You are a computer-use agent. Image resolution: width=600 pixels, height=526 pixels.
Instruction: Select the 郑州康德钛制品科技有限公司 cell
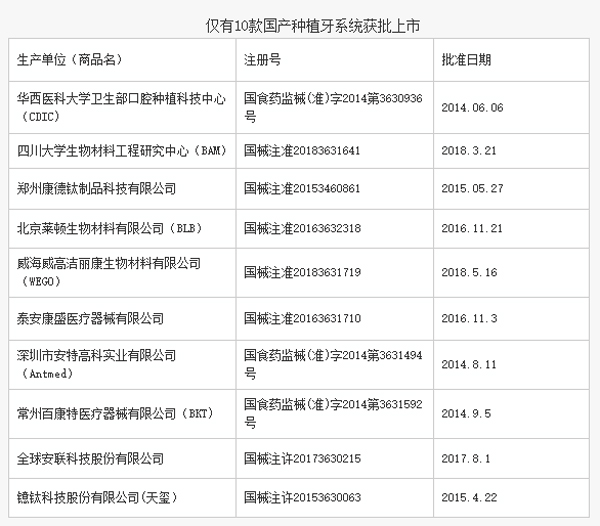click(x=97, y=188)
